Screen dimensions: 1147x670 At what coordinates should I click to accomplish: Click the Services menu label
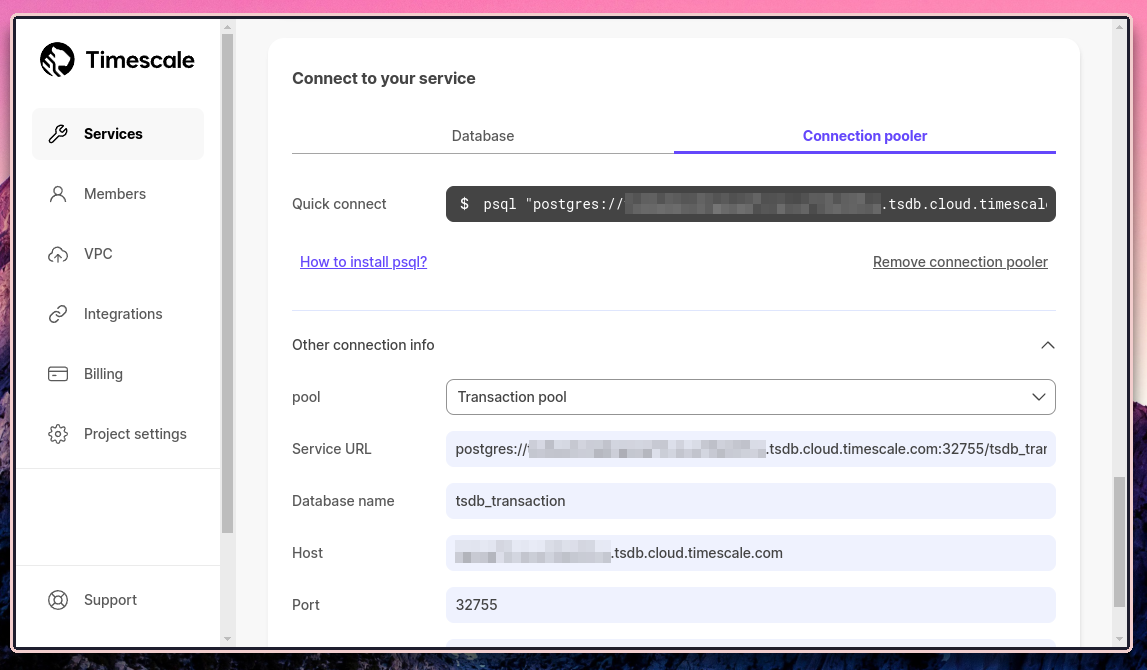[x=113, y=134]
